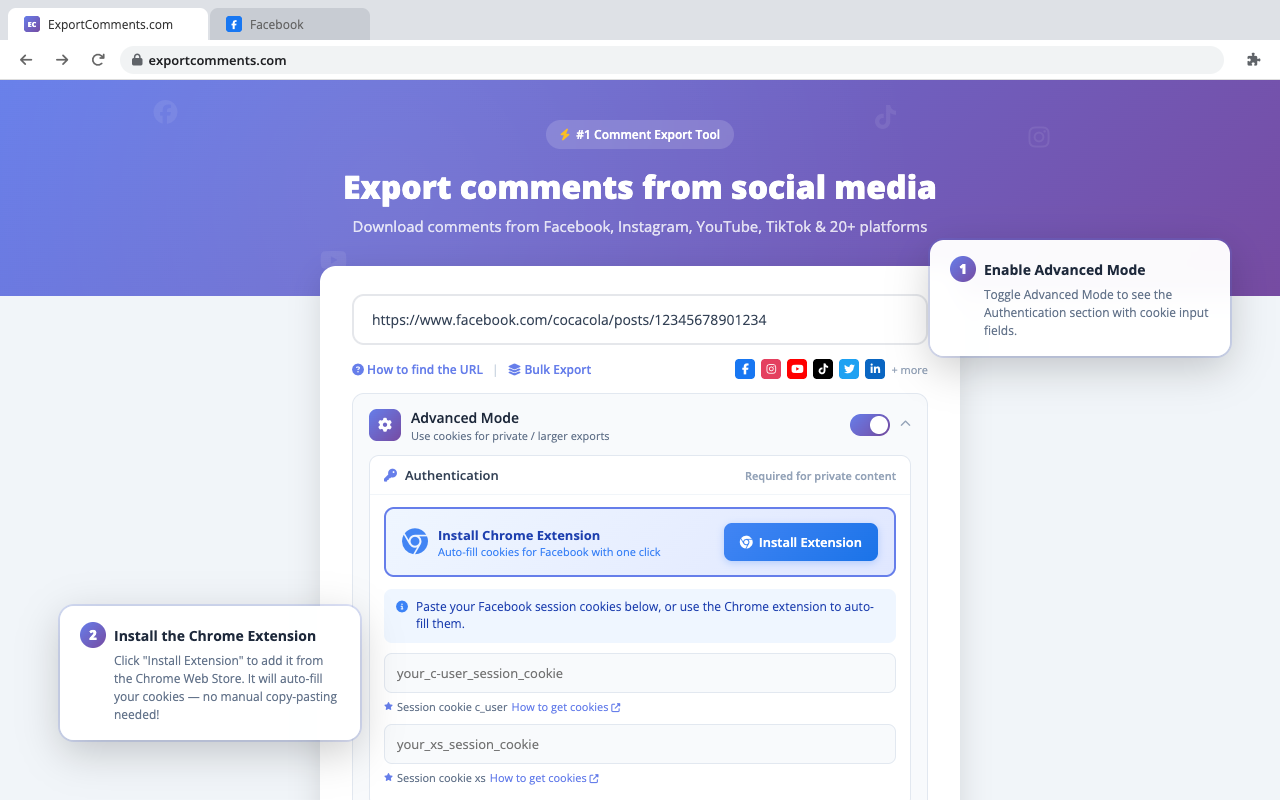Click the #1 Comment Export Tool badge
The width and height of the screenshot is (1280, 800).
click(x=640, y=134)
